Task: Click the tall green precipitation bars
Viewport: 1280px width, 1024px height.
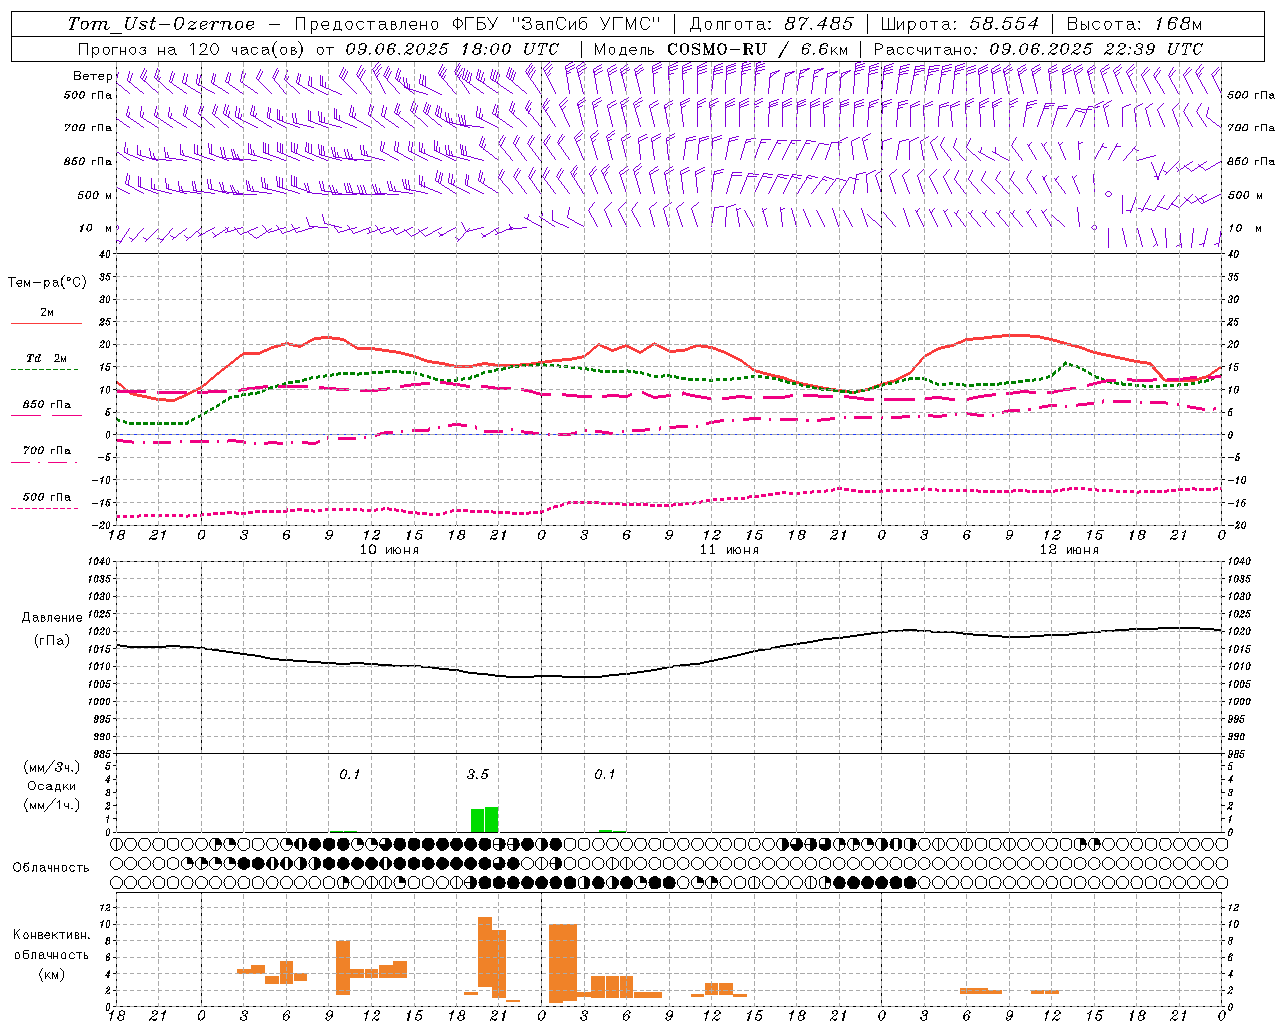Action: click(x=484, y=820)
